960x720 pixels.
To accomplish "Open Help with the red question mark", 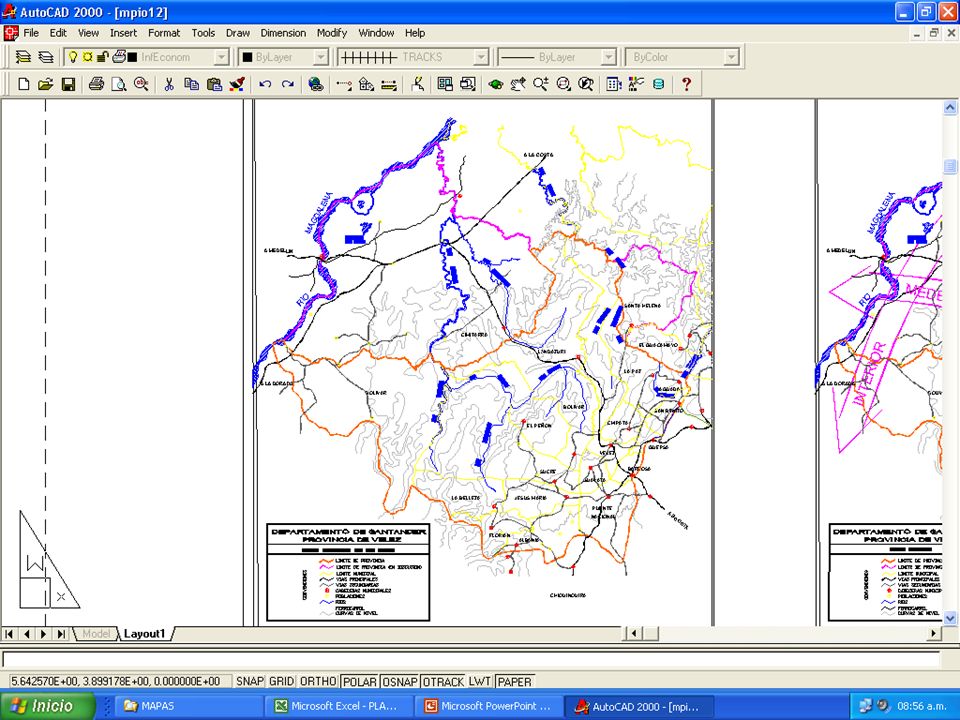I will point(686,84).
